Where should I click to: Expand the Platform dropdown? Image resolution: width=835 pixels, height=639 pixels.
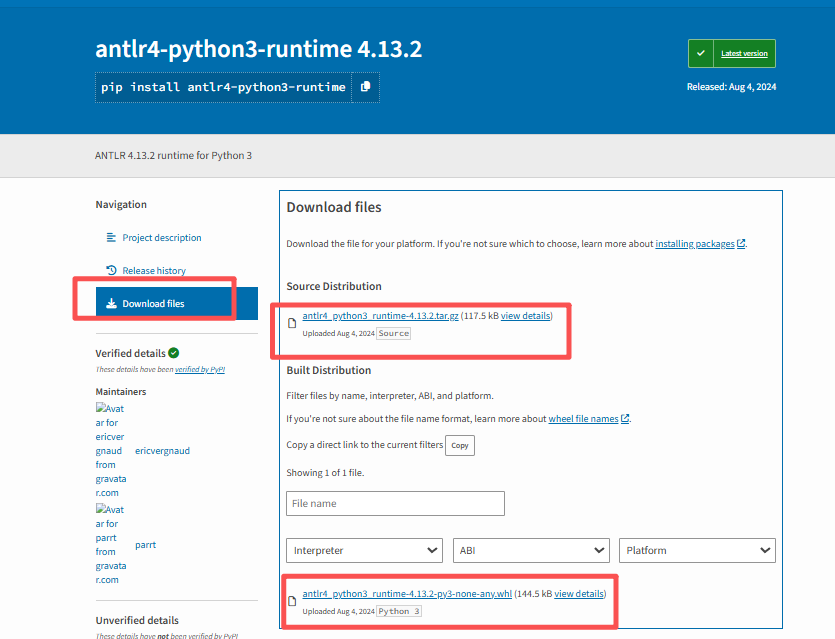point(697,550)
